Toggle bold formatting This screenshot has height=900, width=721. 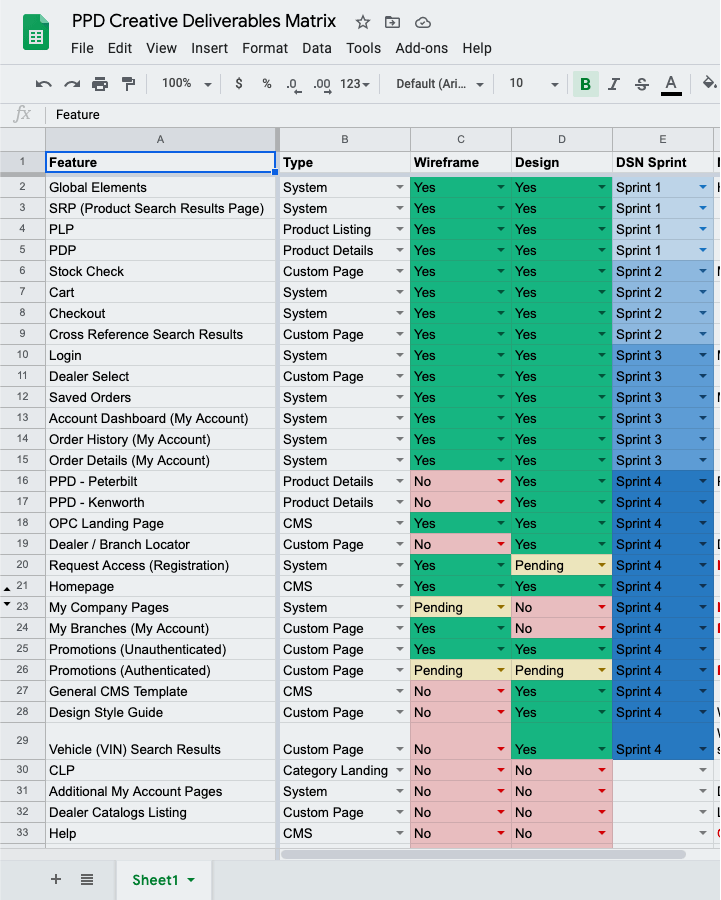[586, 84]
